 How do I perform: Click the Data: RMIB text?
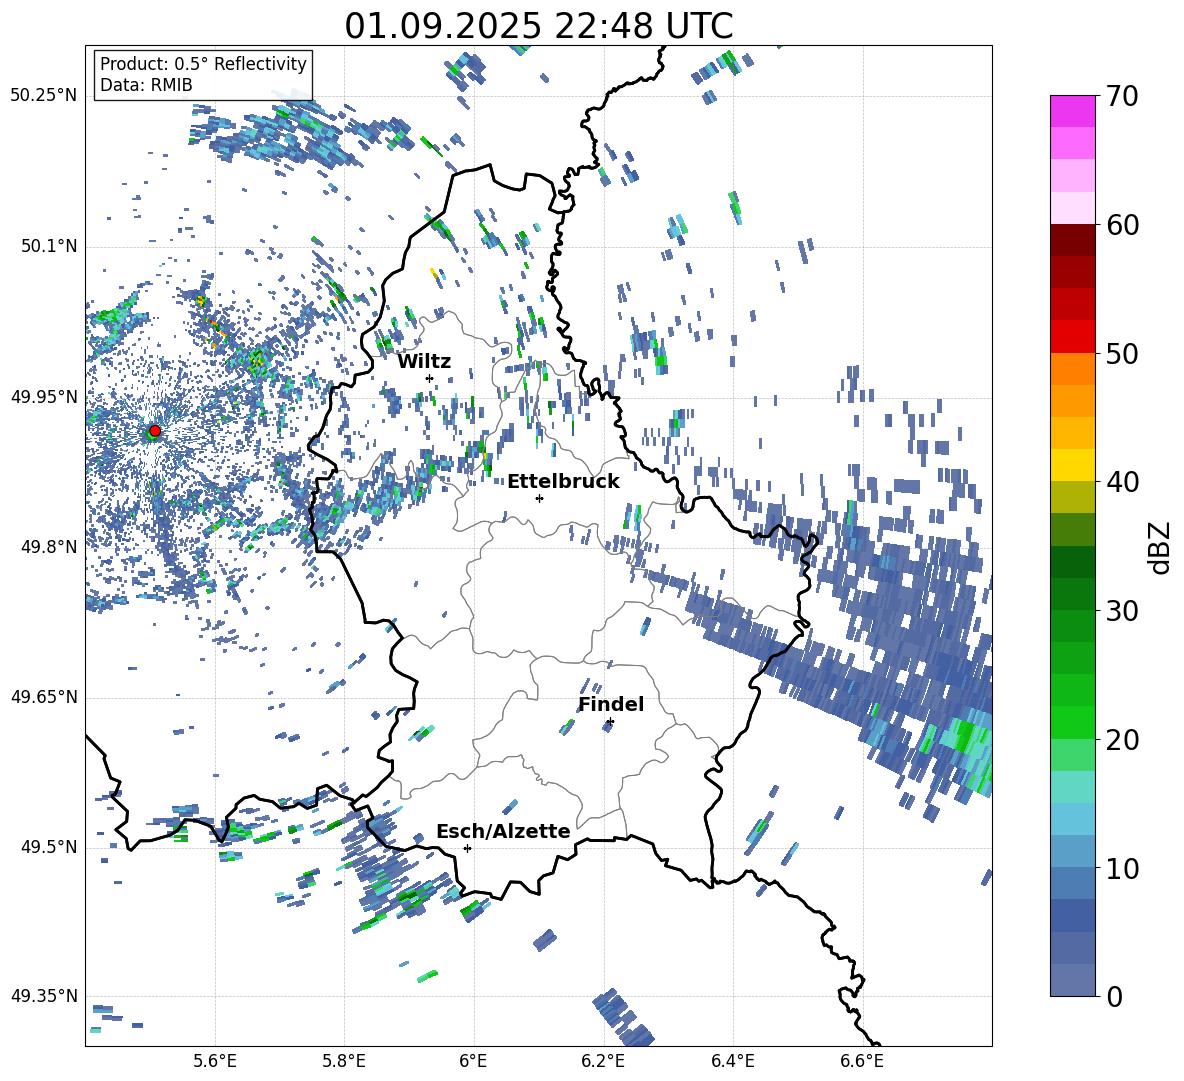tap(146, 85)
